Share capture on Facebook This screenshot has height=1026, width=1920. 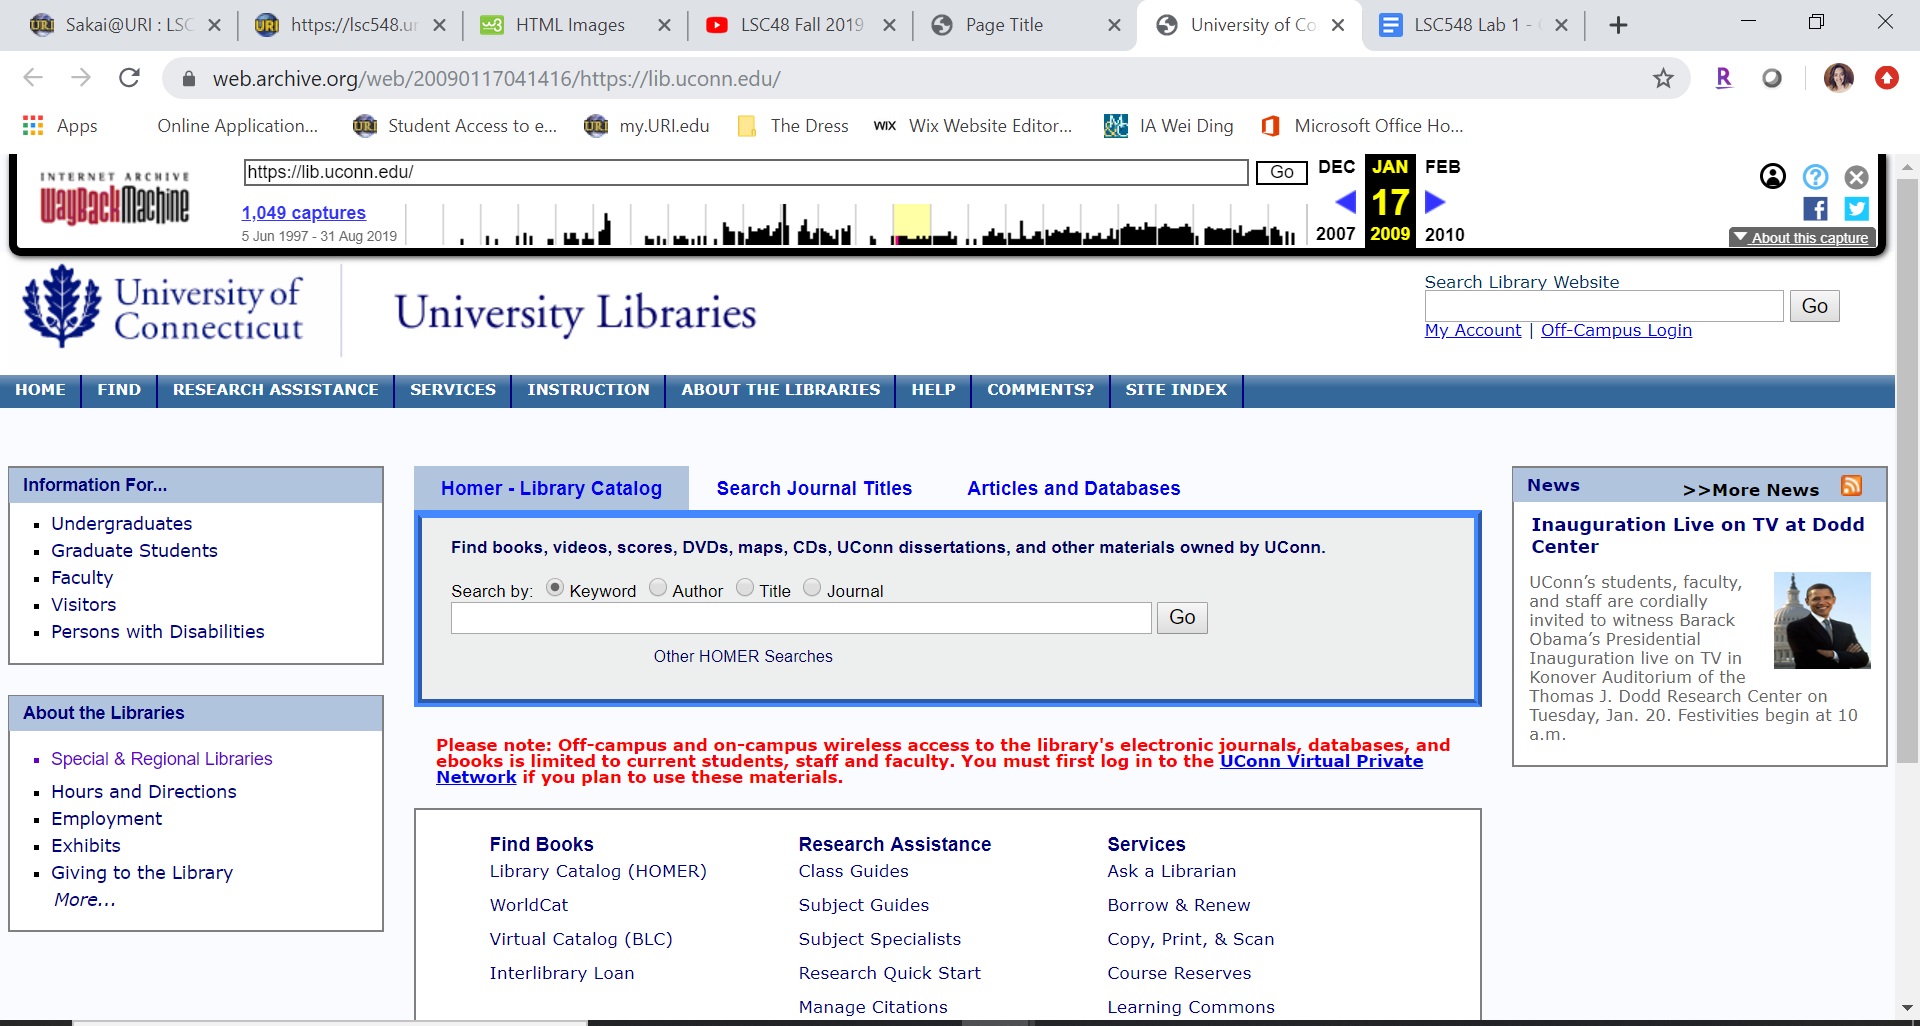[x=1815, y=208]
